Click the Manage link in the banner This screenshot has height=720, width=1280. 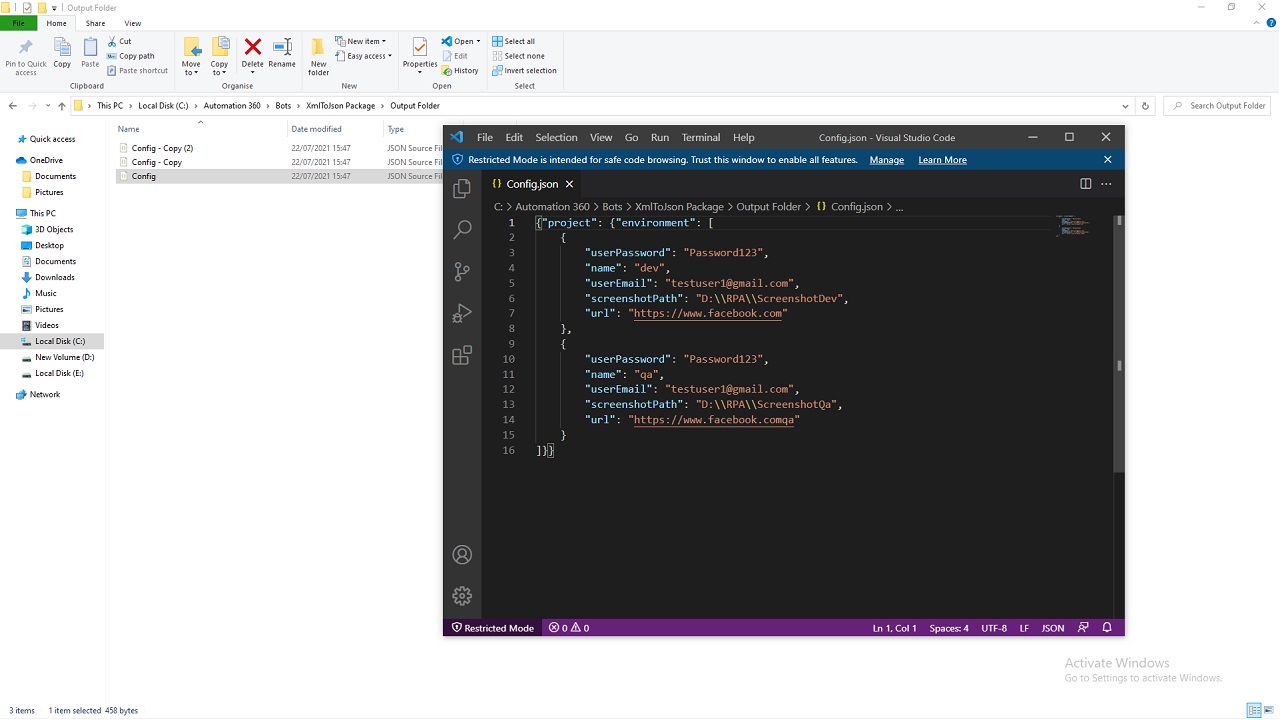click(x=886, y=160)
